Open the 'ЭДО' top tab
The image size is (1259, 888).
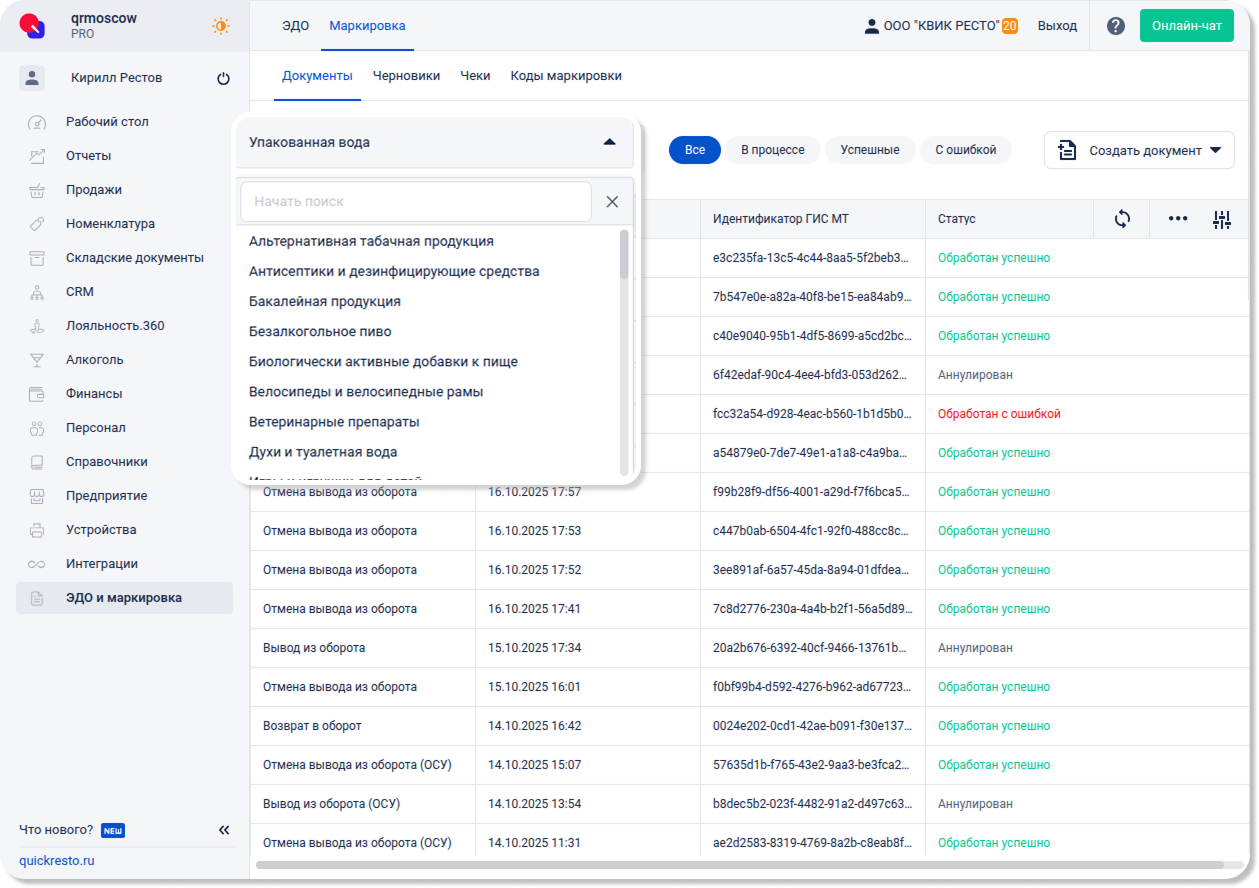click(x=295, y=26)
